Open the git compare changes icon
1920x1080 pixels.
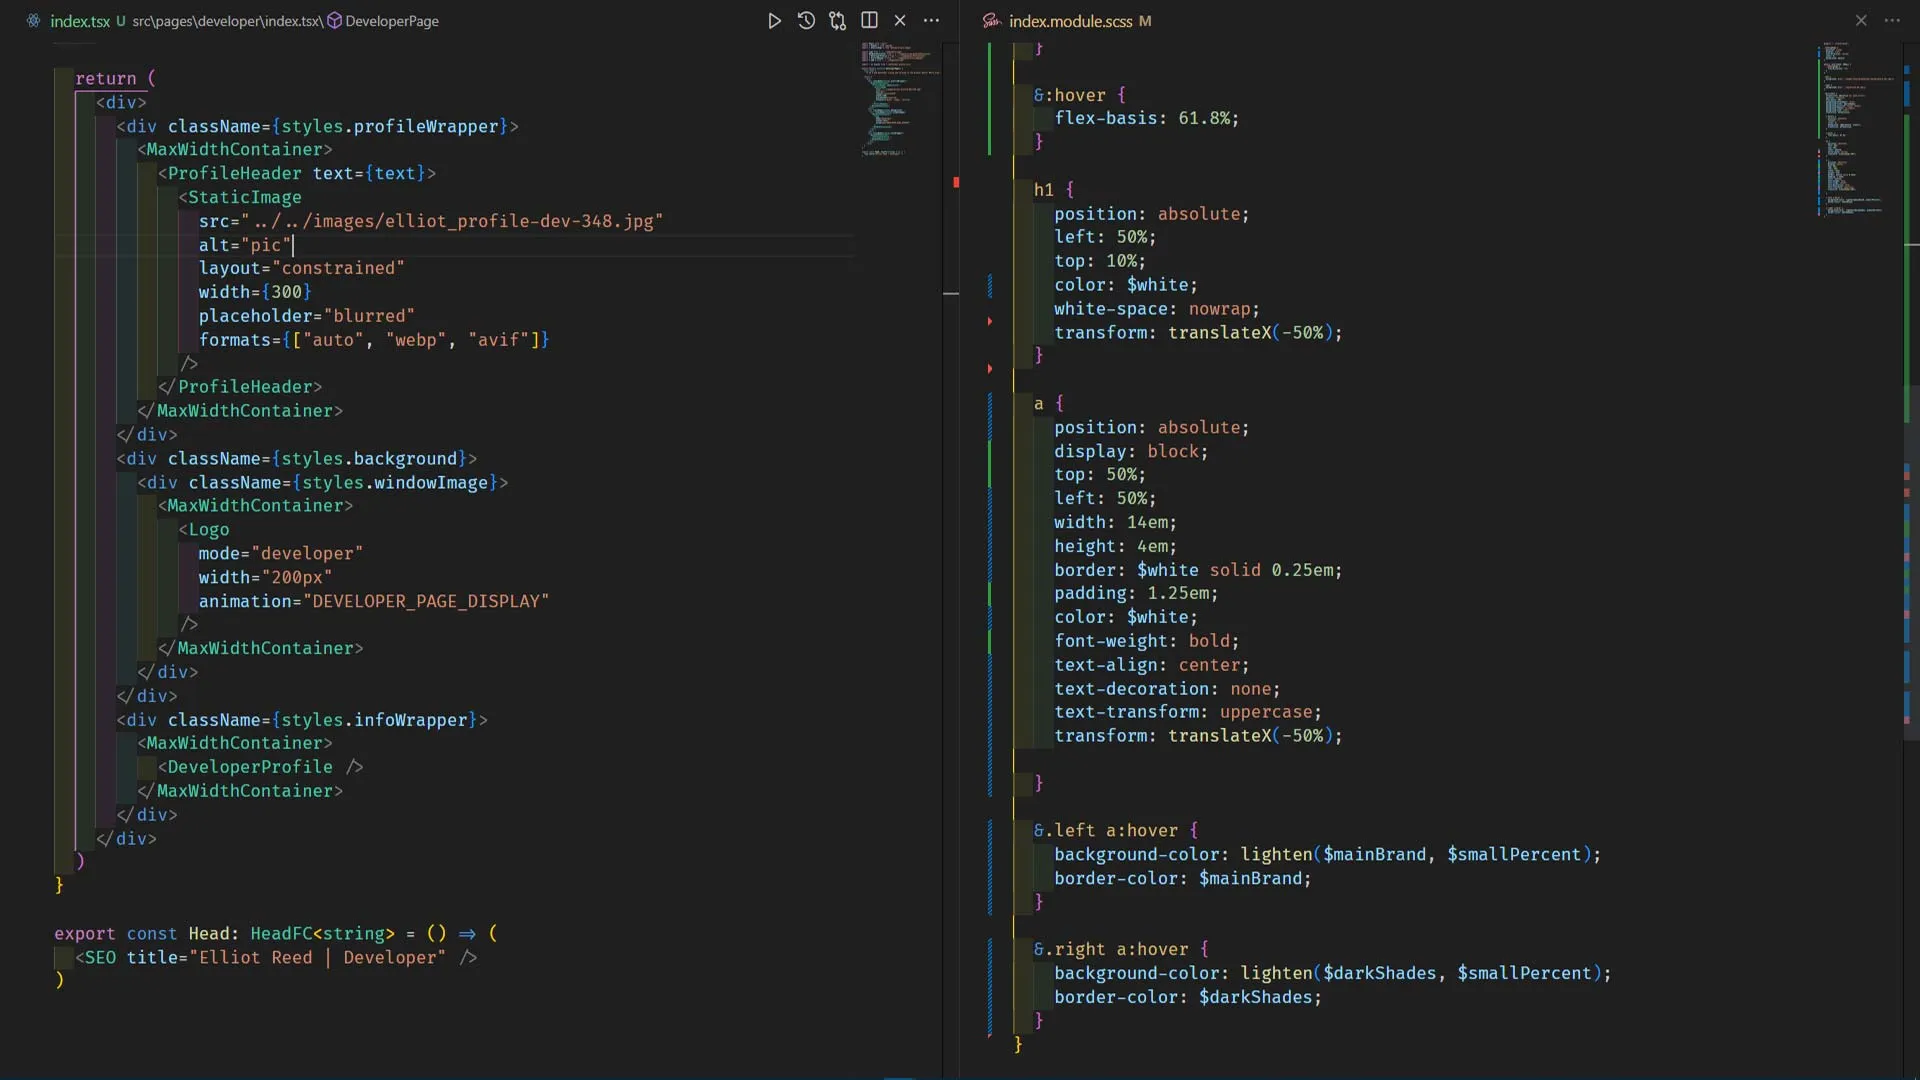[838, 20]
